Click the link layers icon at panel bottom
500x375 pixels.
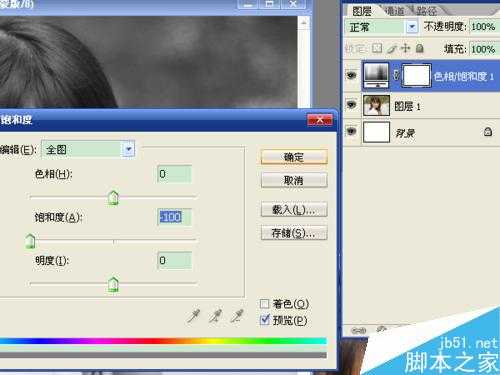(x=359, y=330)
